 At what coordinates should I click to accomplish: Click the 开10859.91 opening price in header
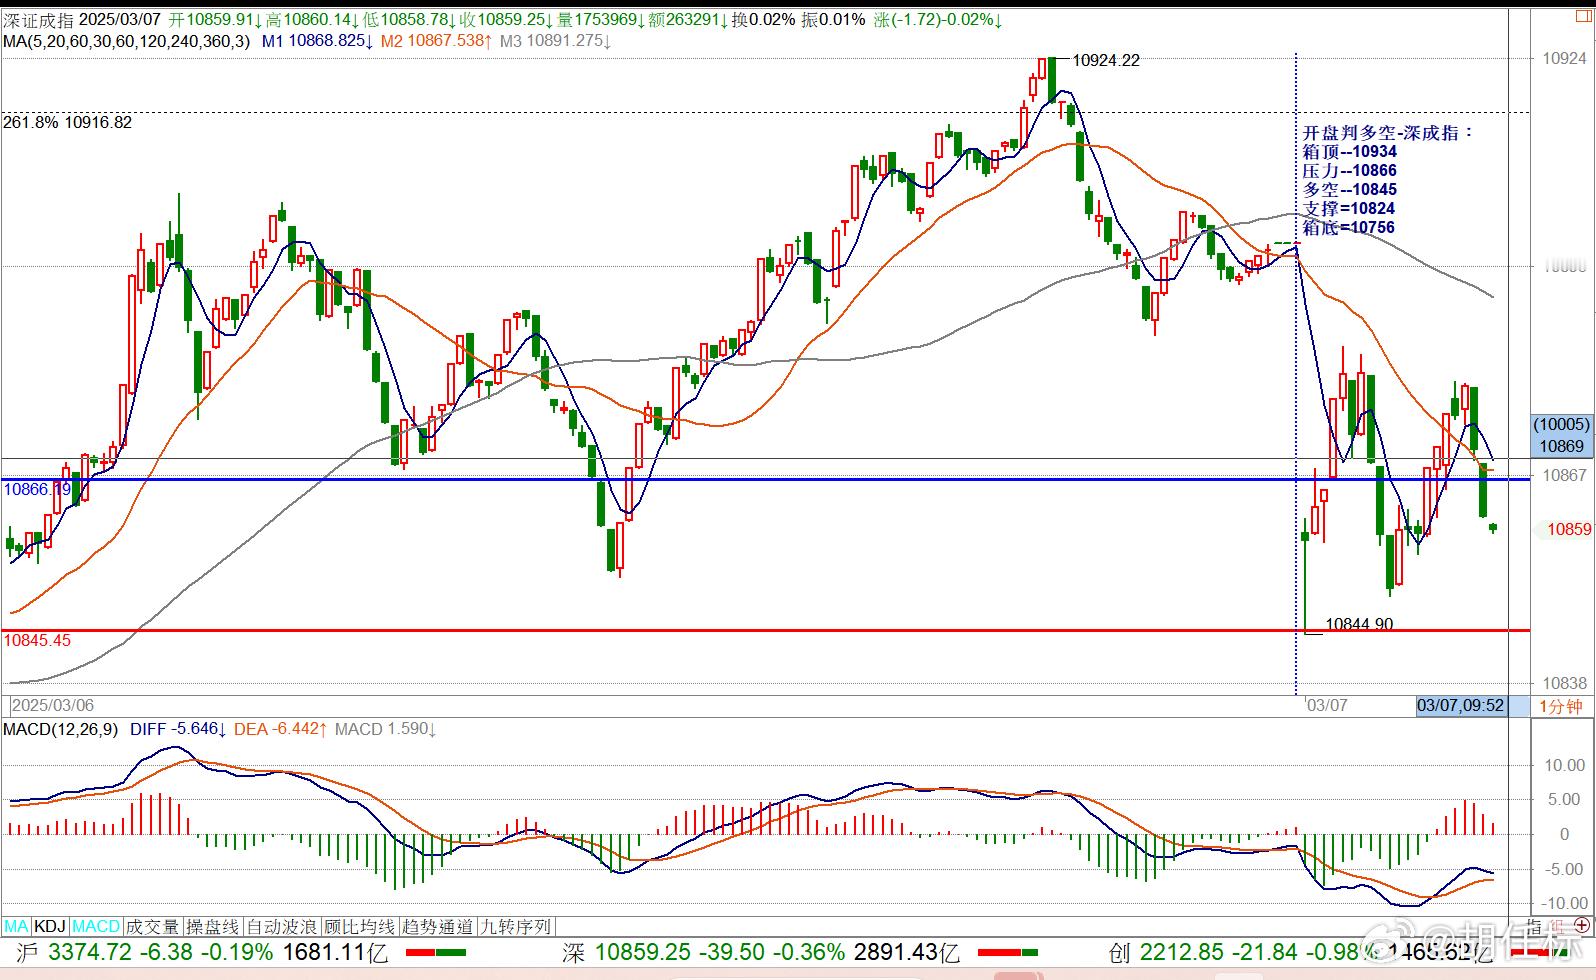pos(215,19)
